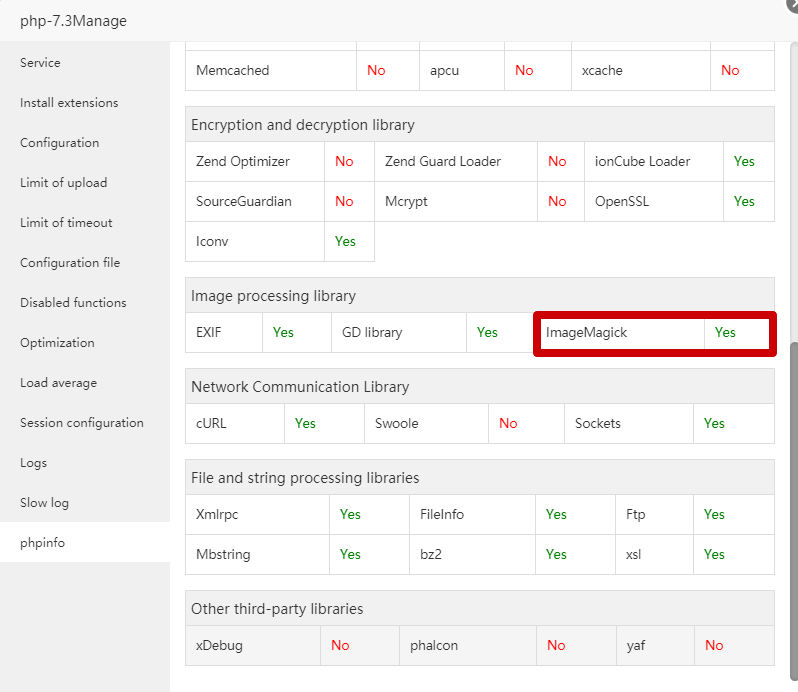Switch to Optimization section
This screenshot has width=798, height=692.
click(x=57, y=343)
